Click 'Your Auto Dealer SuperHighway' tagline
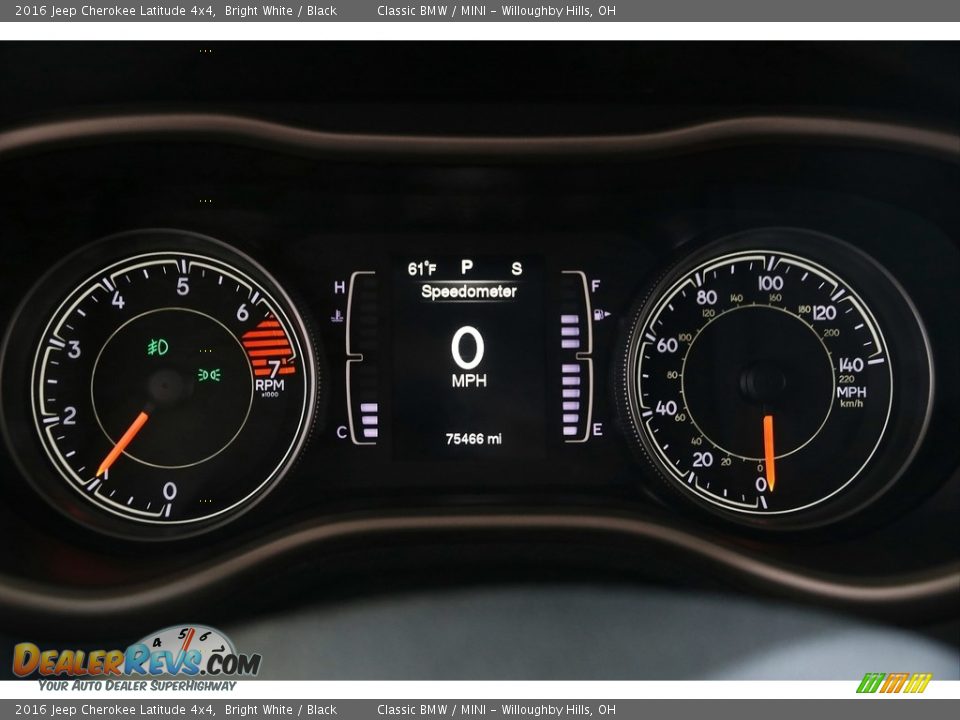This screenshot has height=720, width=960. [x=137, y=686]
